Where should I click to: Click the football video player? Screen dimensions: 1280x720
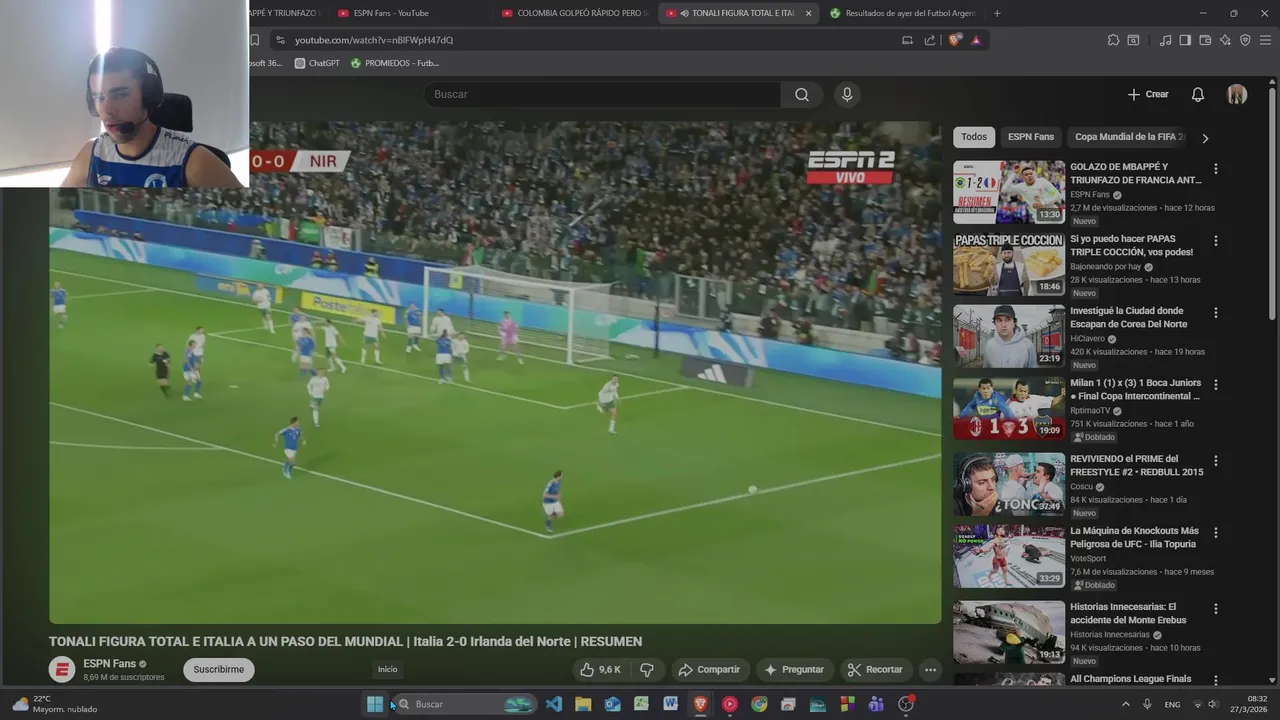[495, 373]
